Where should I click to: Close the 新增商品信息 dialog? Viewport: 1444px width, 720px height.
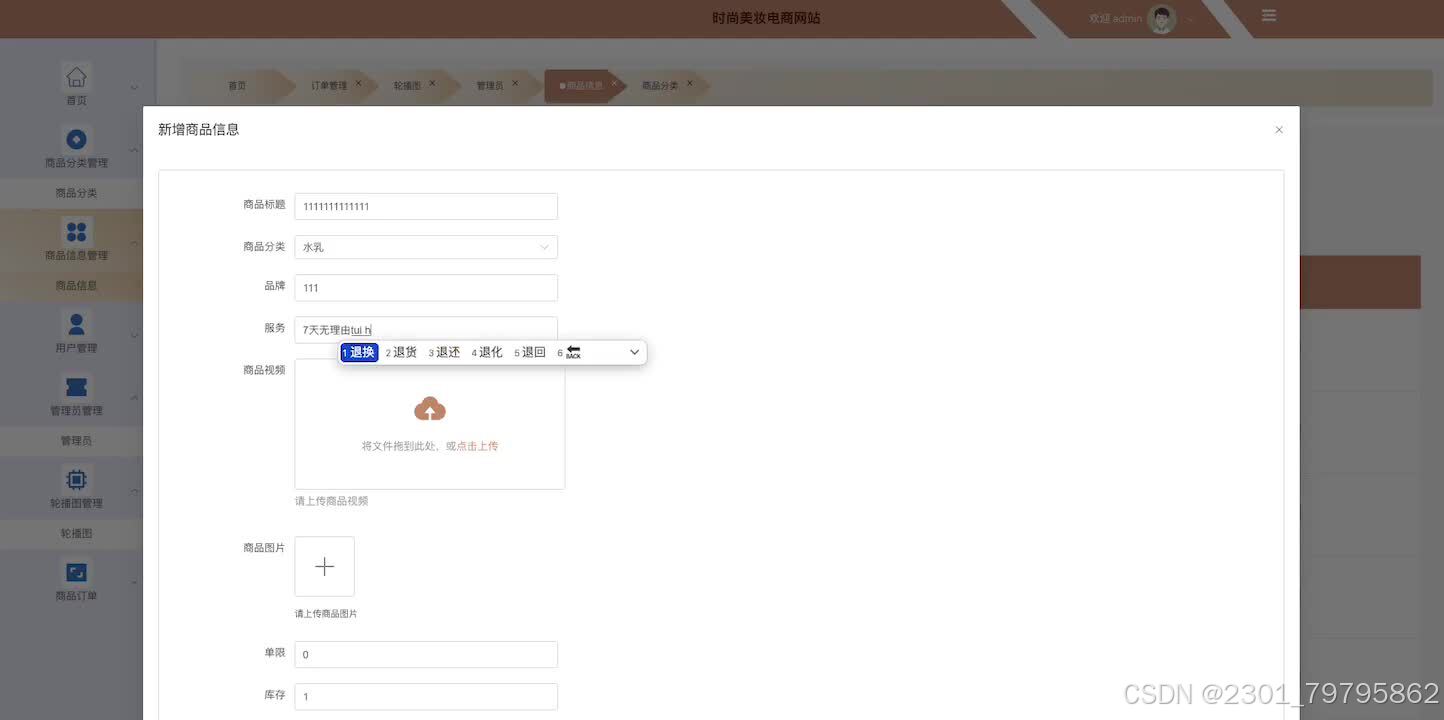(x=1279, y=130)
